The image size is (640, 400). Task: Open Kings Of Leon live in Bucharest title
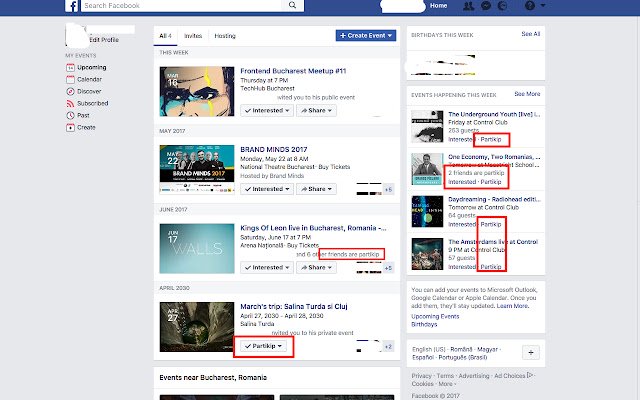pyautogui.click(x=313, y=228)
